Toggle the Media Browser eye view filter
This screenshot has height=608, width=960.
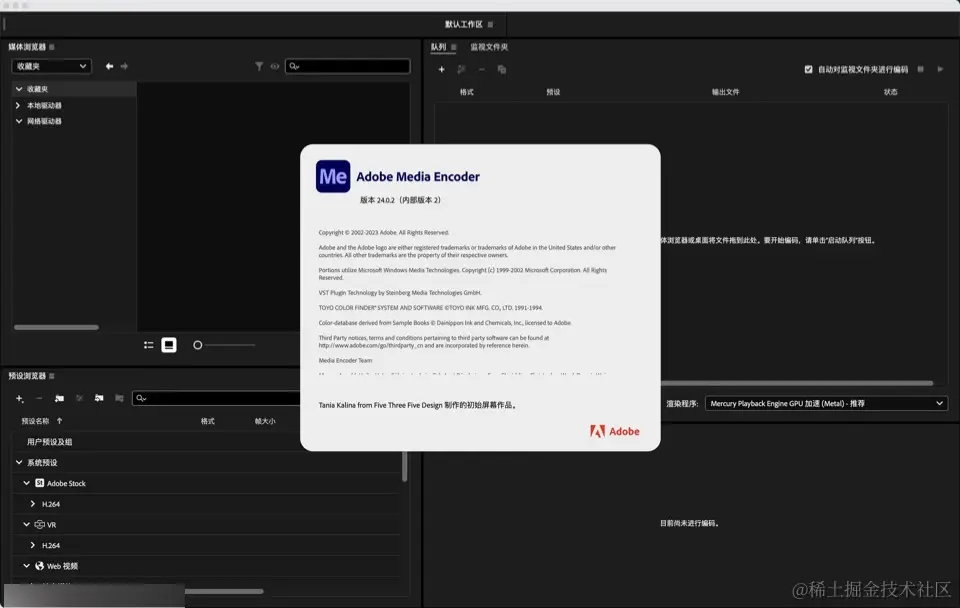275,66
